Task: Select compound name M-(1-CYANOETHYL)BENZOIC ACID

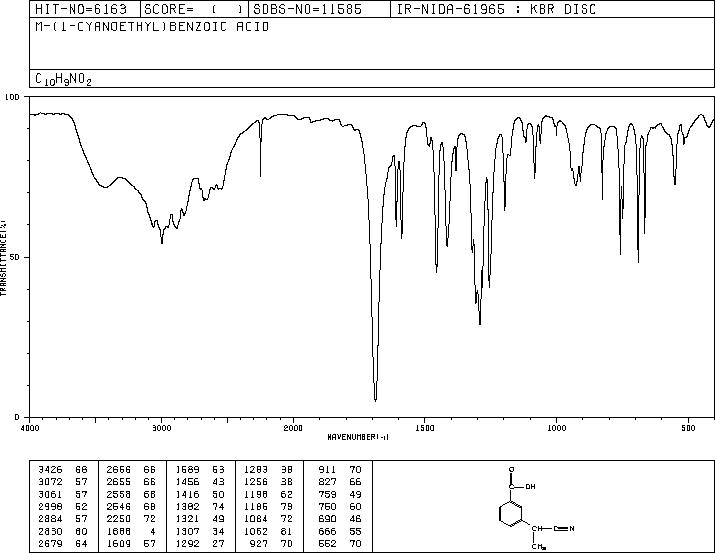Action: [x=152, y=27]
